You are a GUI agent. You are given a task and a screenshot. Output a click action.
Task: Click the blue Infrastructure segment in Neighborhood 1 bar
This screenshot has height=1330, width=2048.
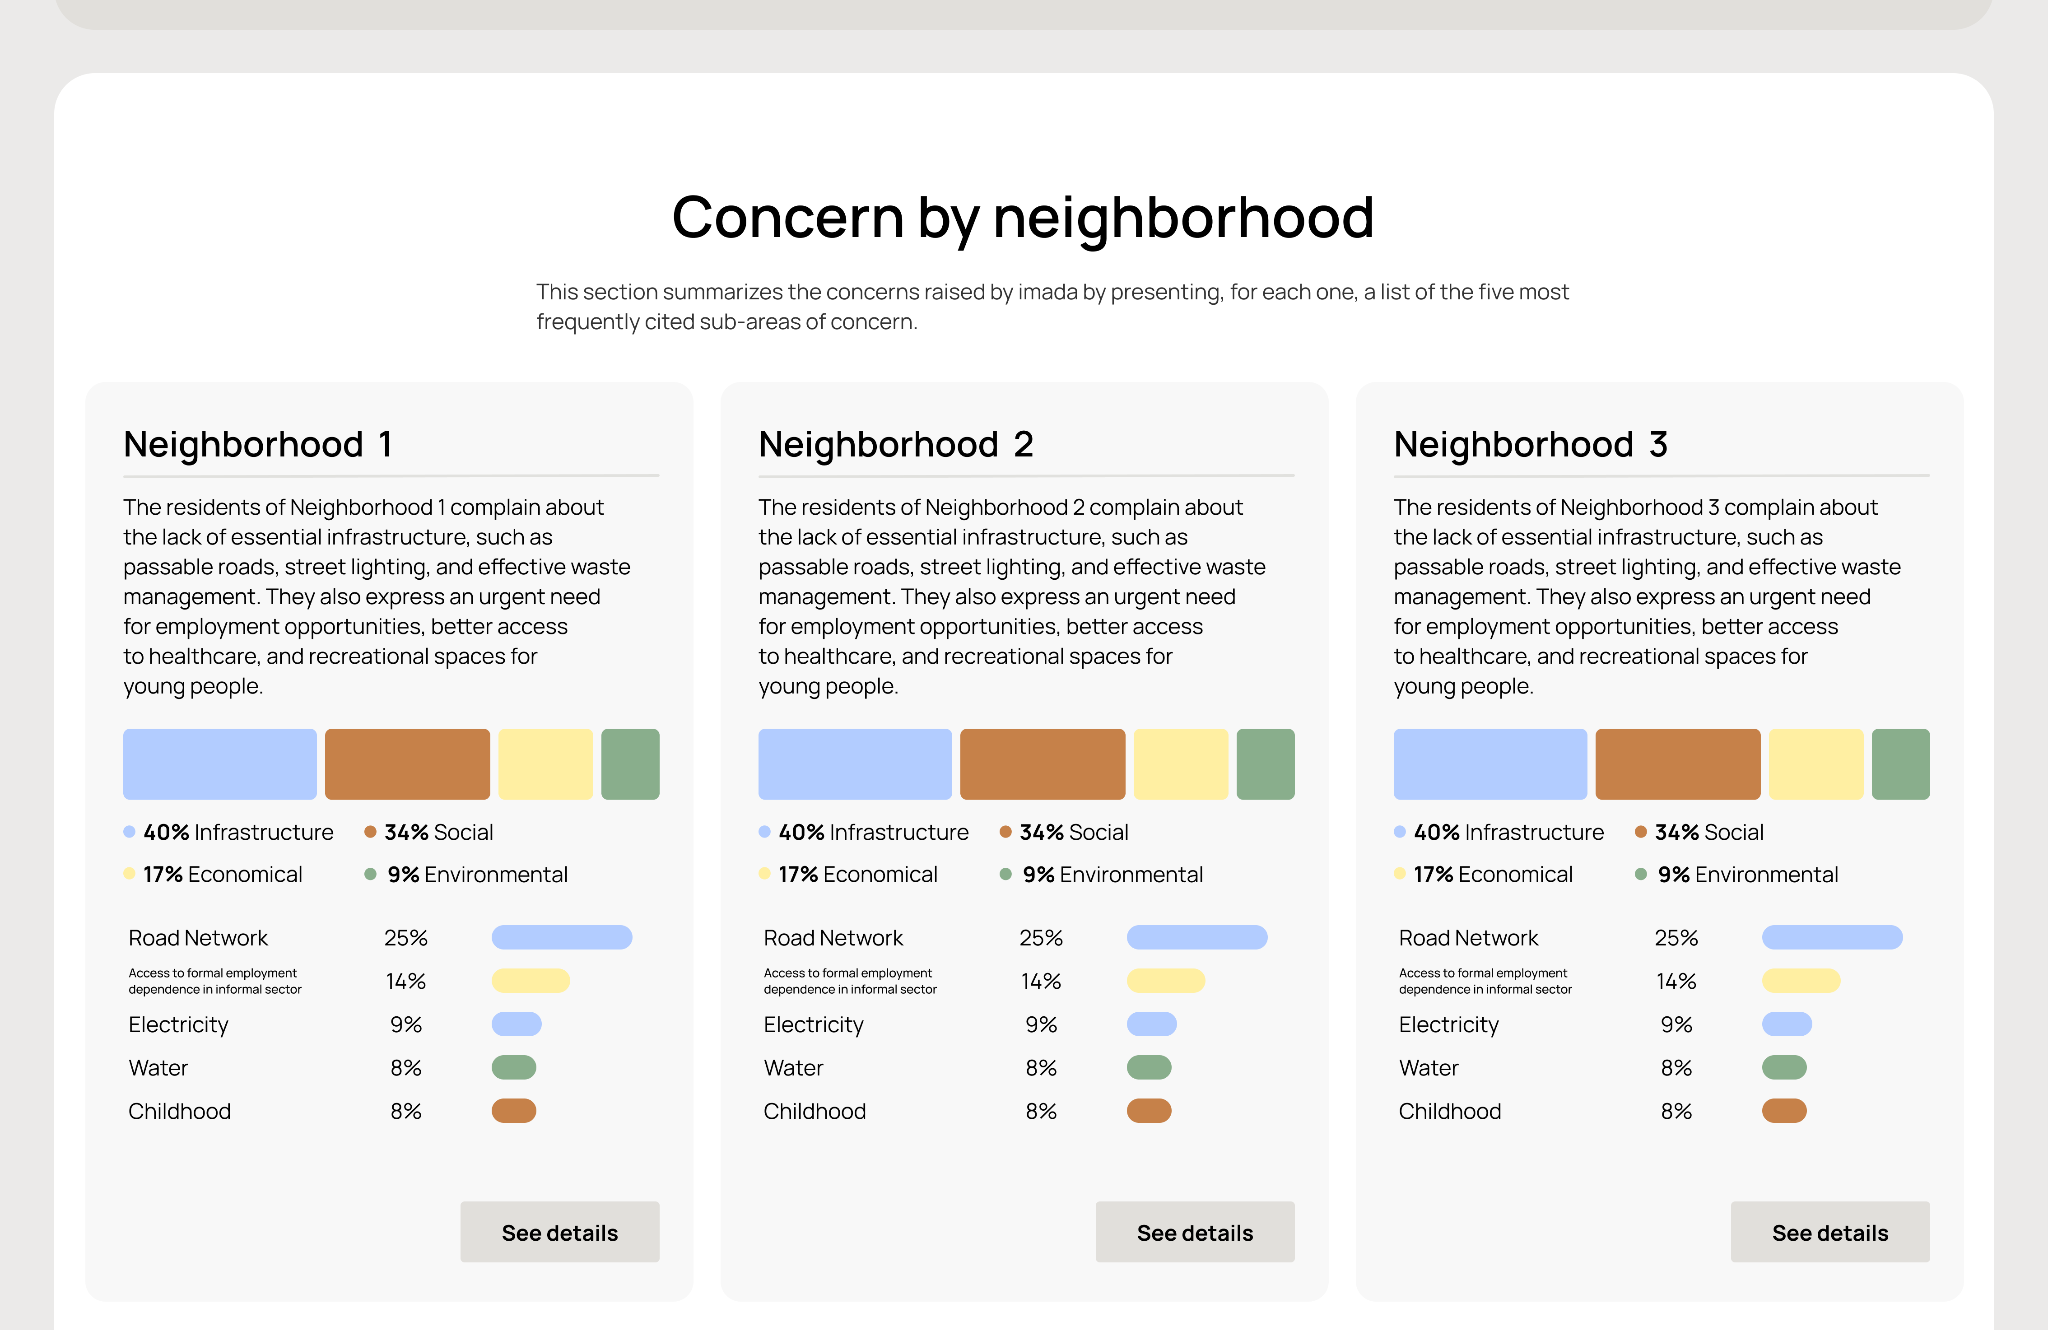click(x=219, y=764)
